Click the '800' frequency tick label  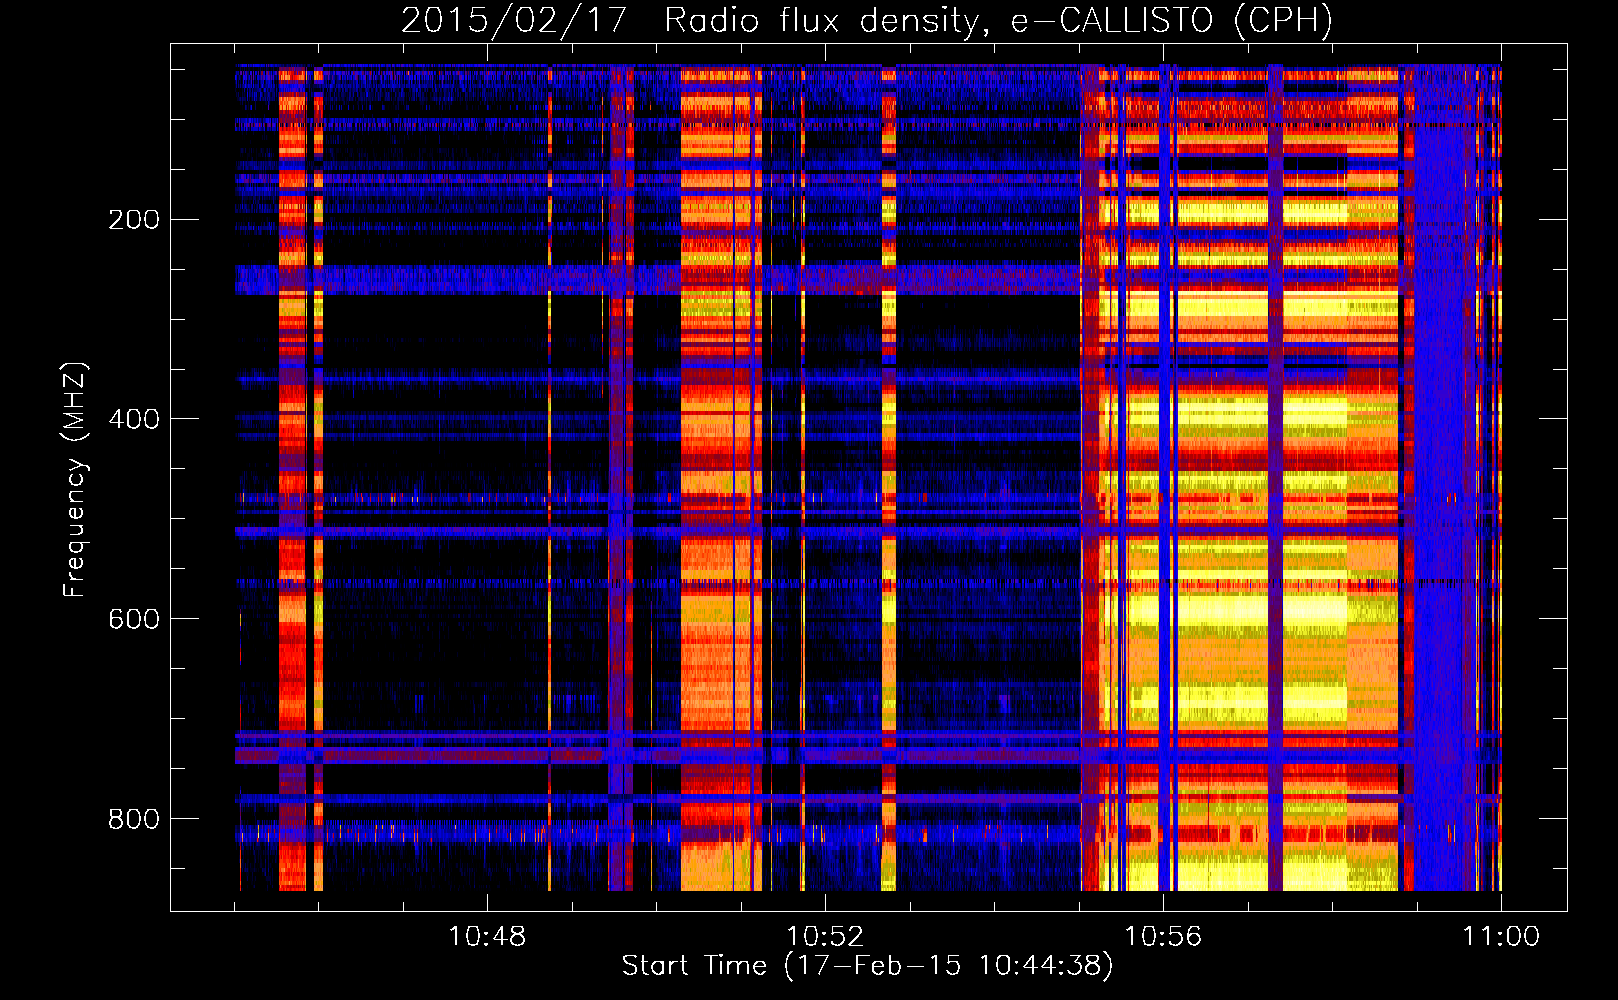pyautogui.click(x=134, y=819)
